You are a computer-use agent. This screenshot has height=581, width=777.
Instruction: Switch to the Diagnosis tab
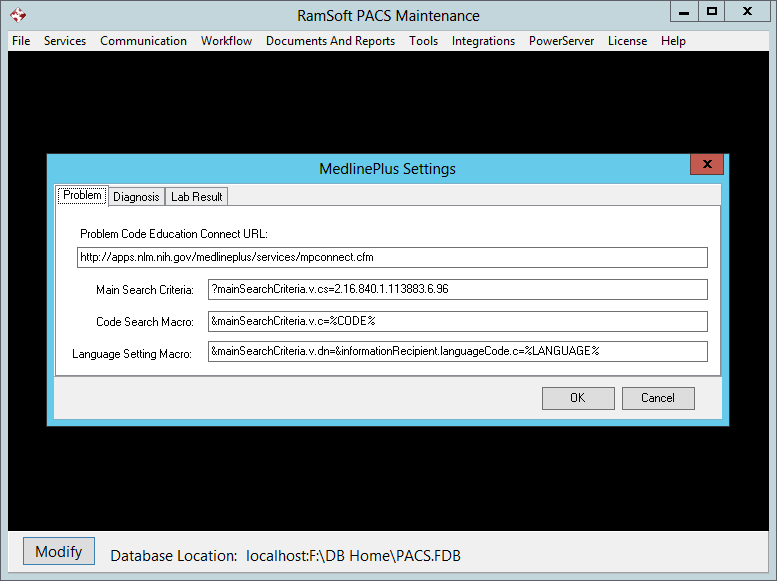(x=136, y=196)
